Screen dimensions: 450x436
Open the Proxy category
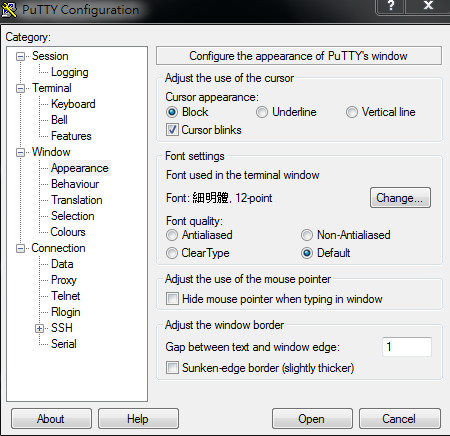(x=64, y=280)
